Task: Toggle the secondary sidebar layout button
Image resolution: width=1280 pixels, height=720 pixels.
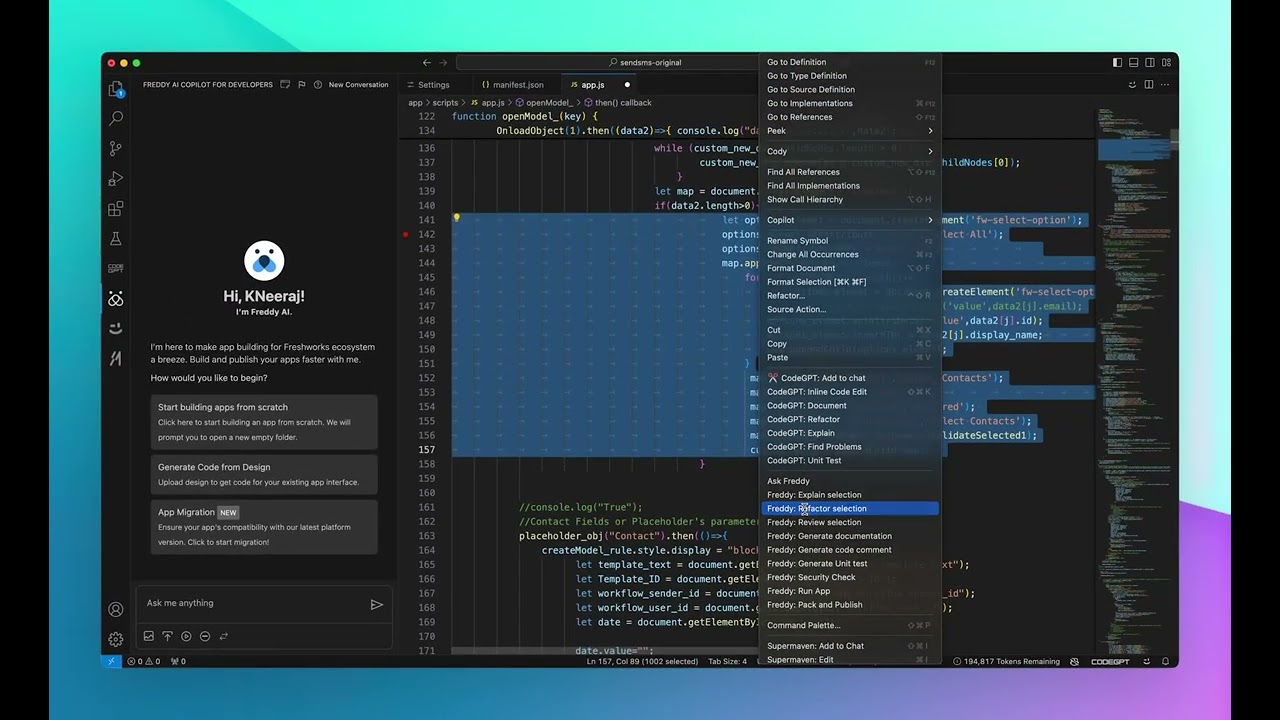Action: (1150, 62)
